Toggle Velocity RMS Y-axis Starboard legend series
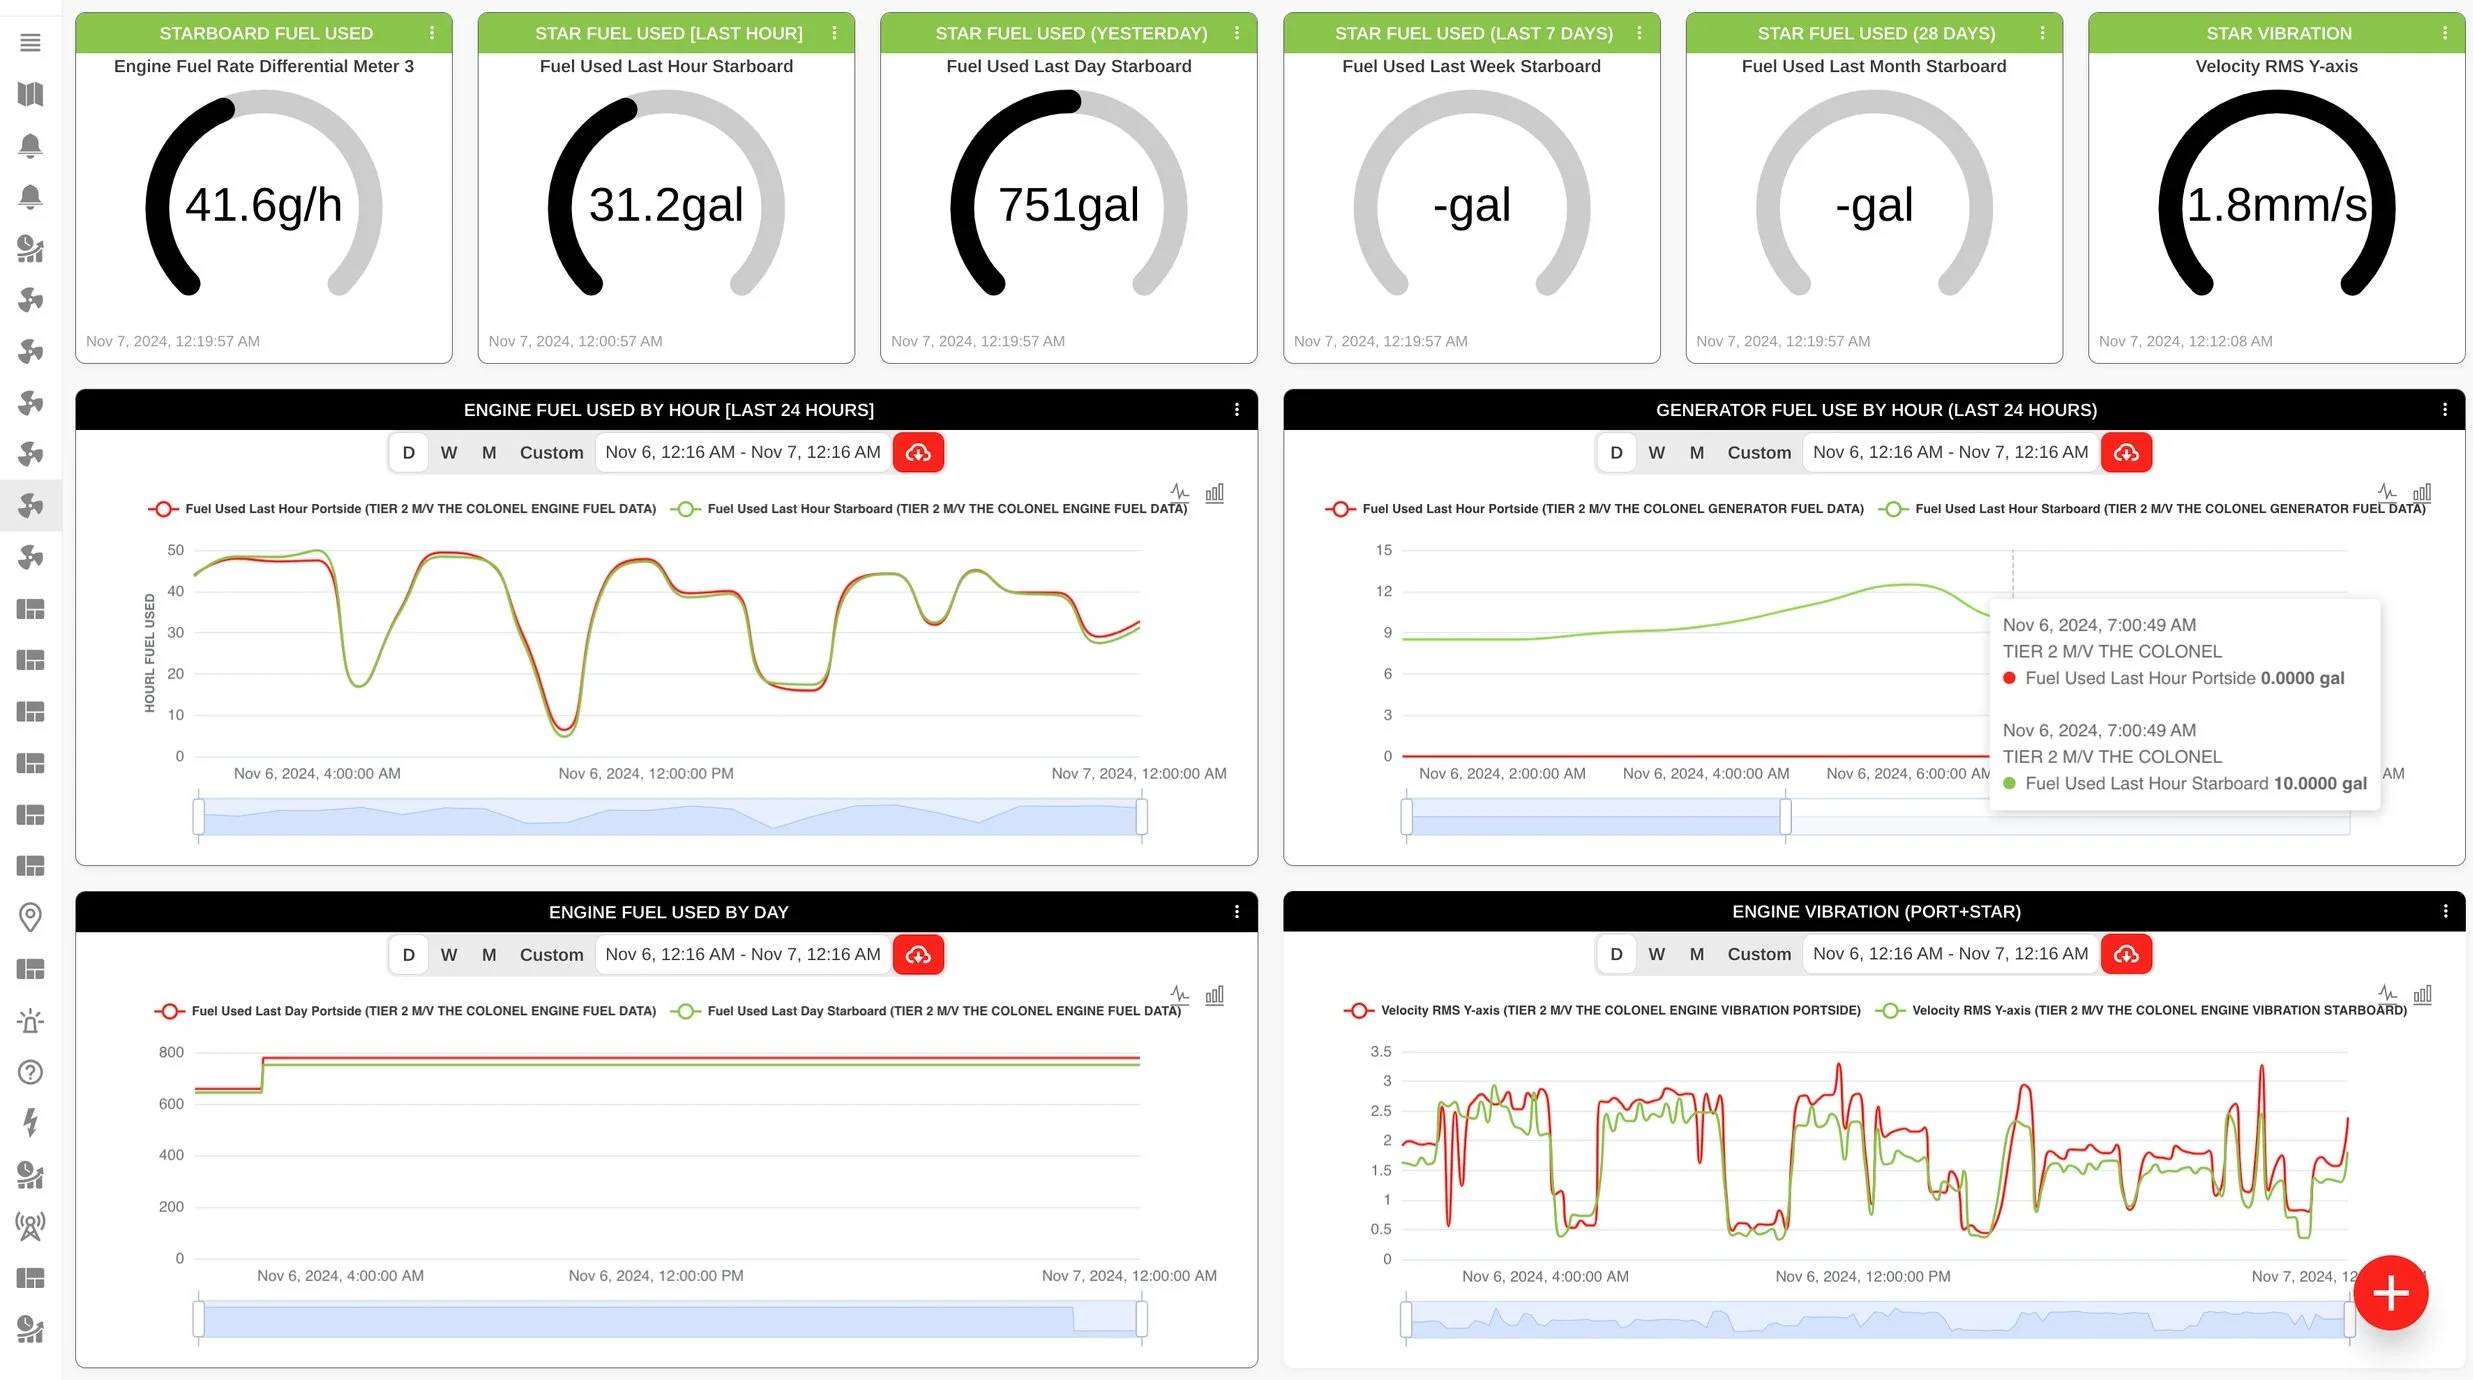 point(2158,1011)
